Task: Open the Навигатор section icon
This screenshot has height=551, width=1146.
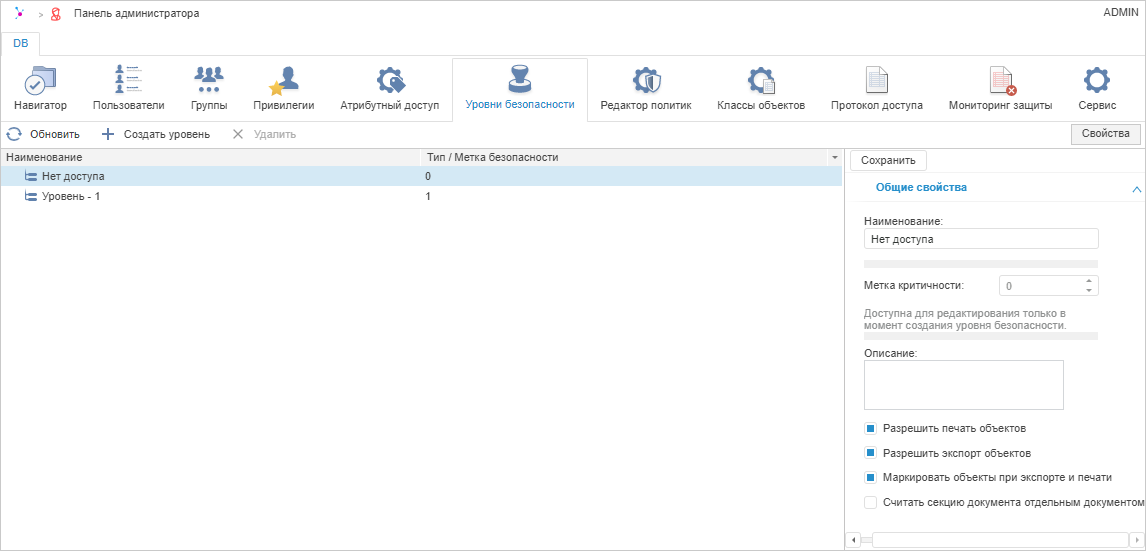Action: pyautogui.click(x=39, y=80)
